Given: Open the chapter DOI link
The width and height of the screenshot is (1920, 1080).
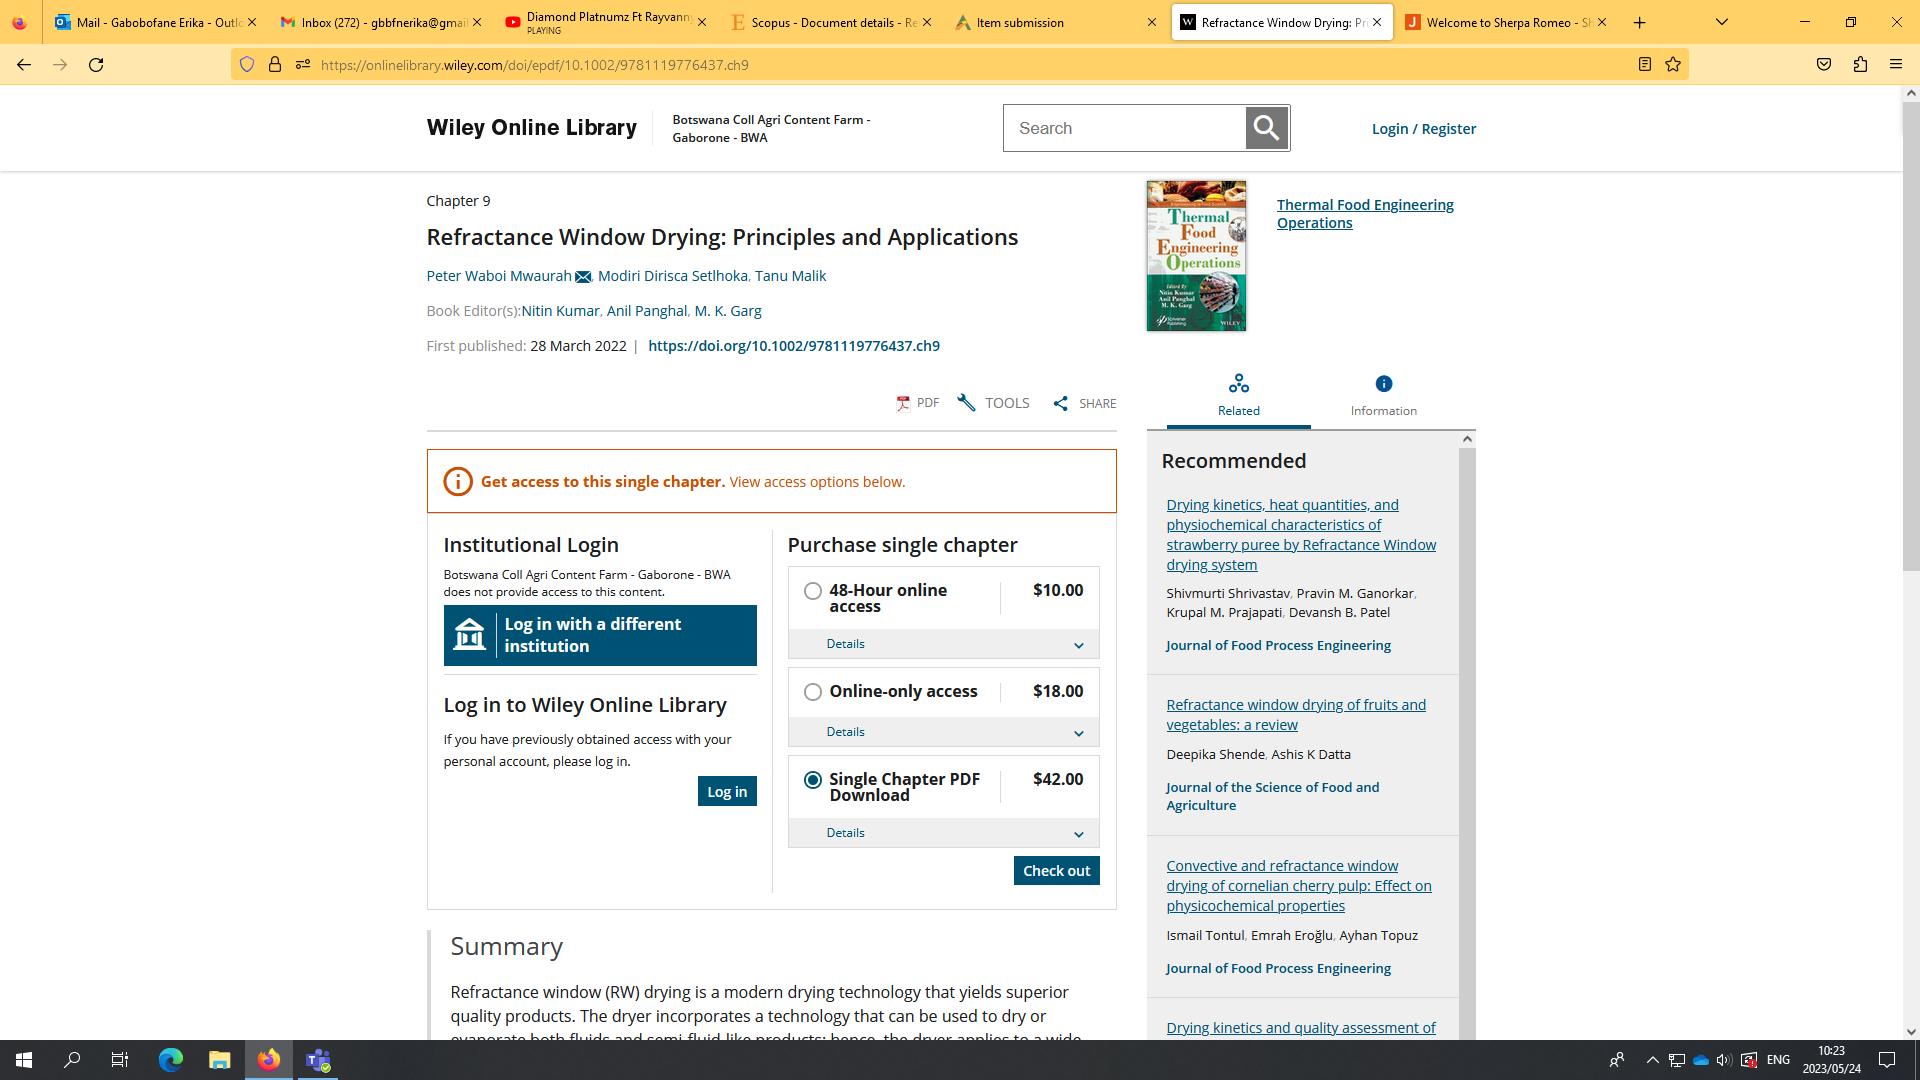Looking at the screenshot, I should tap(794, 346).
